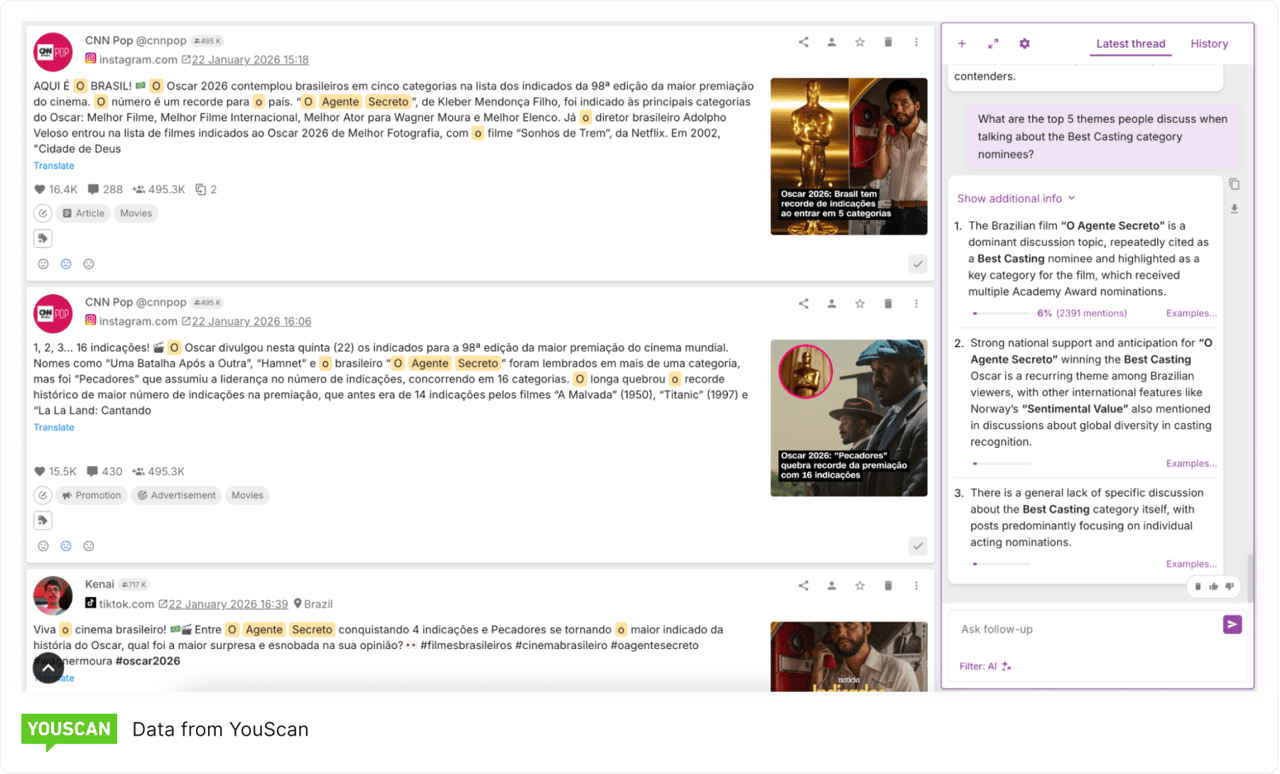
Task: Share the CNN Pop Oscar post
Action: [x=803, y=41]
